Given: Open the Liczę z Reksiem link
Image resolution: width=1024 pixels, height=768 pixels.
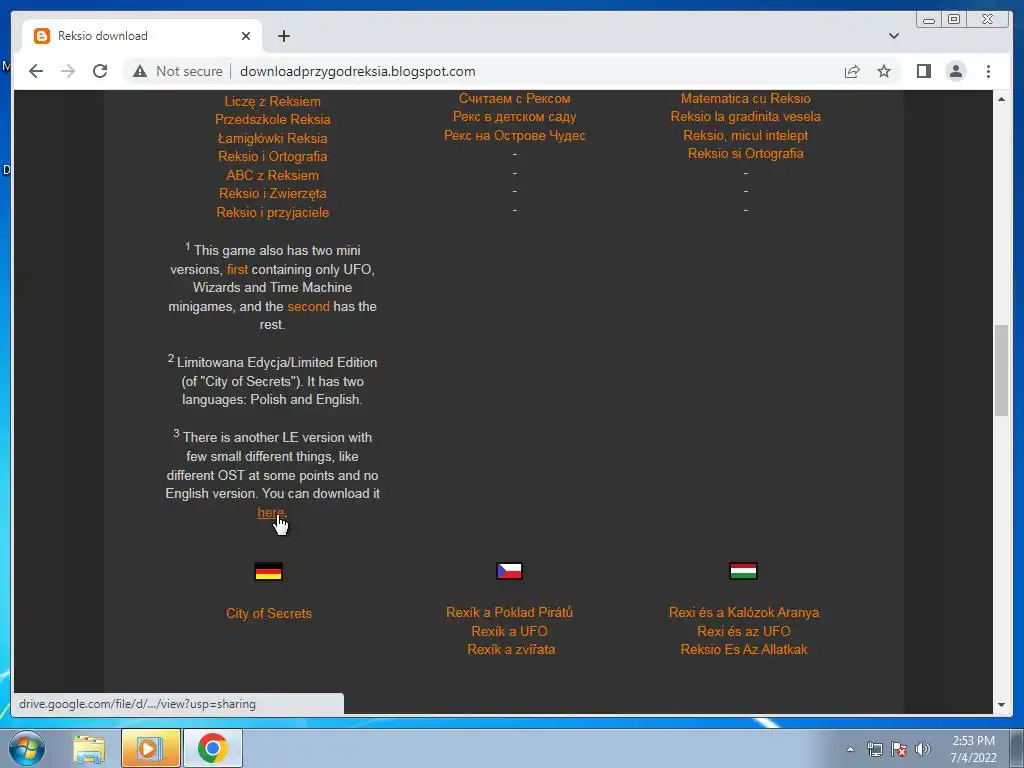Looking at the screenshot, I should tap(272, 101).
